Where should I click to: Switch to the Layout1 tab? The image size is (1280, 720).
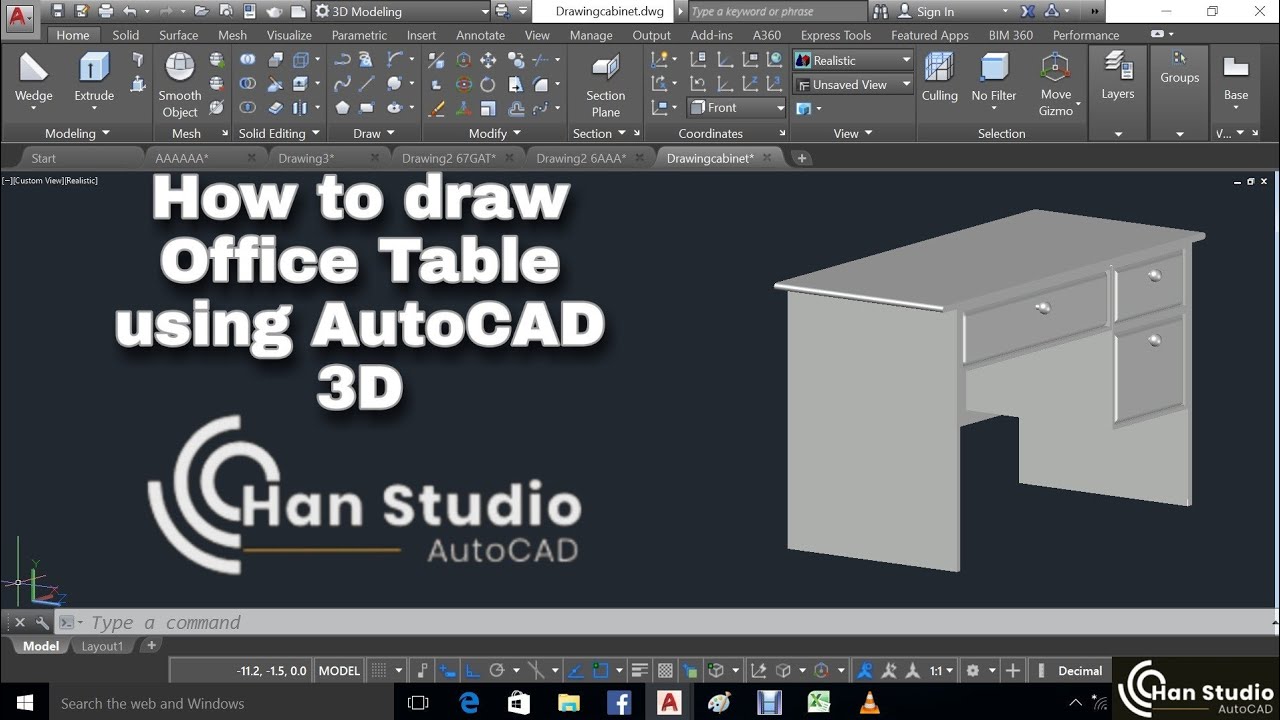[x=102, y=646]
